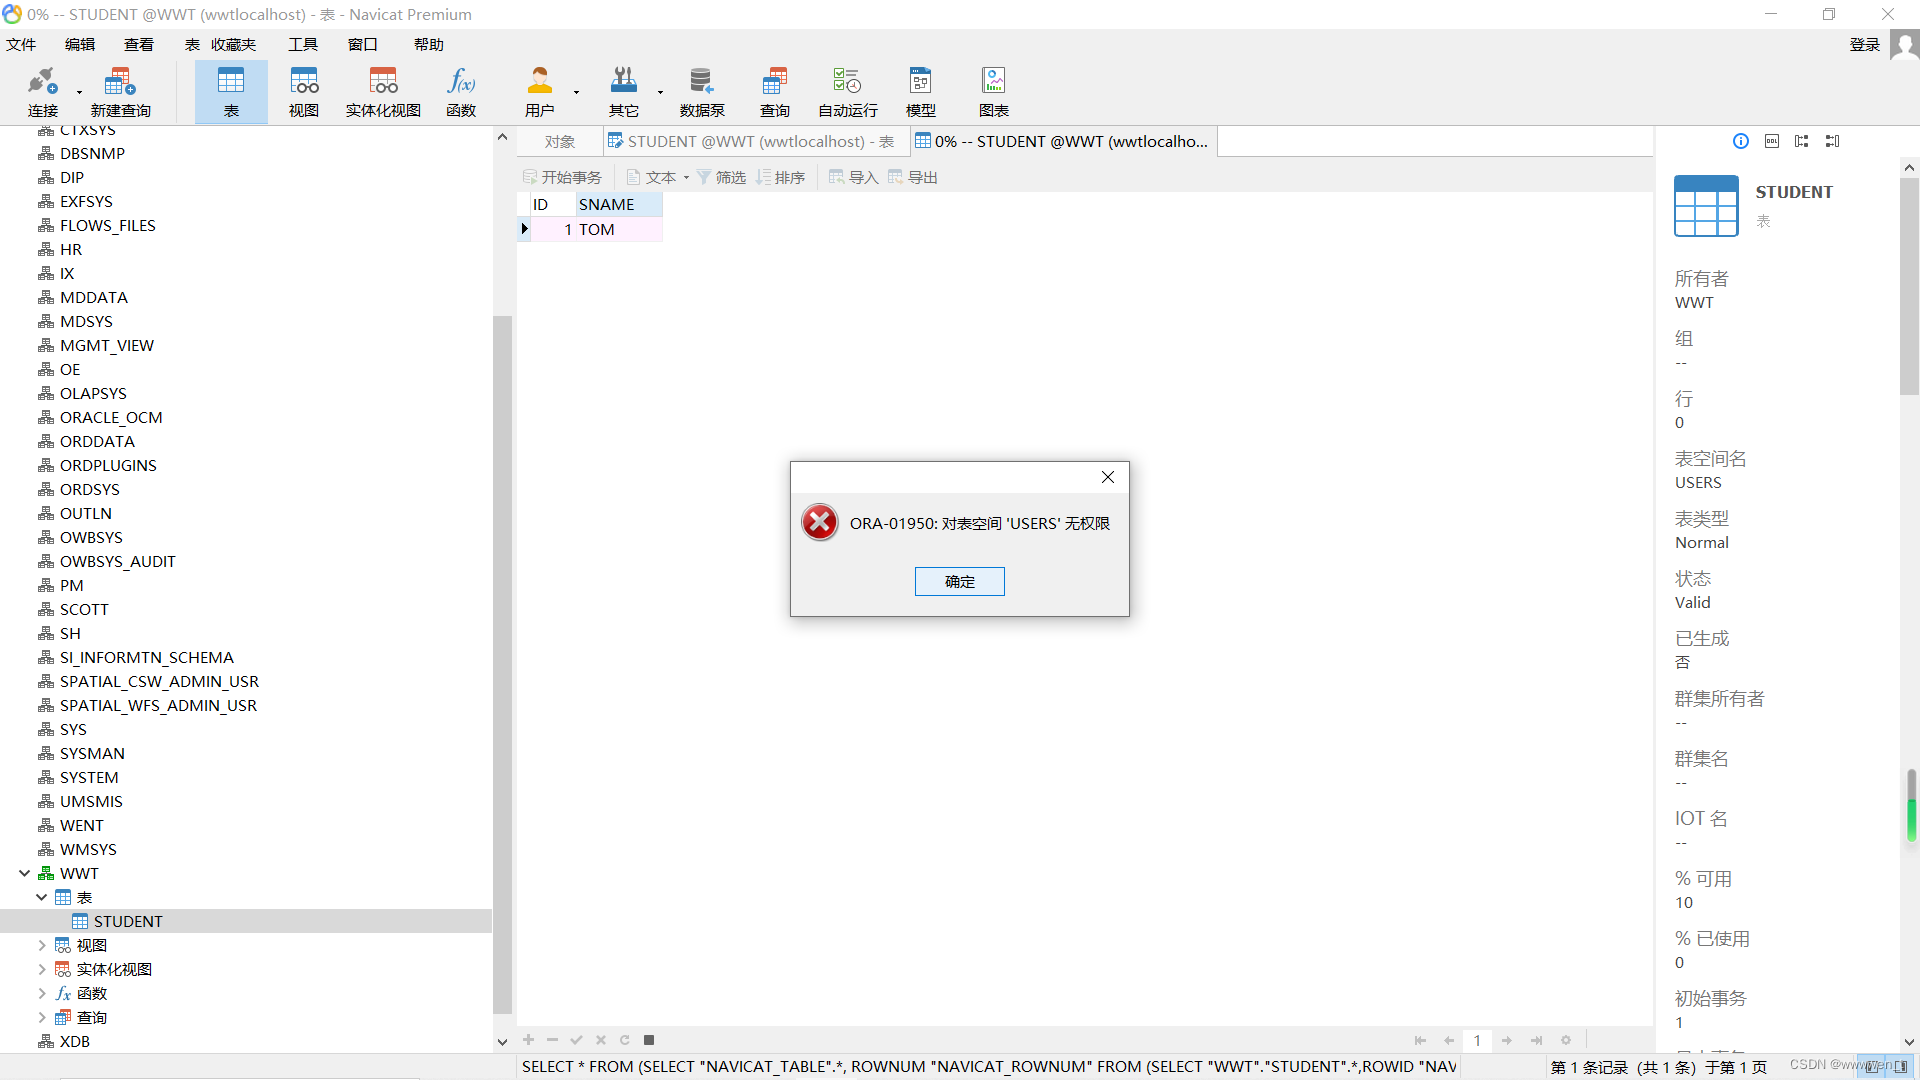Collapse the WWT schema node

(24, 873)
